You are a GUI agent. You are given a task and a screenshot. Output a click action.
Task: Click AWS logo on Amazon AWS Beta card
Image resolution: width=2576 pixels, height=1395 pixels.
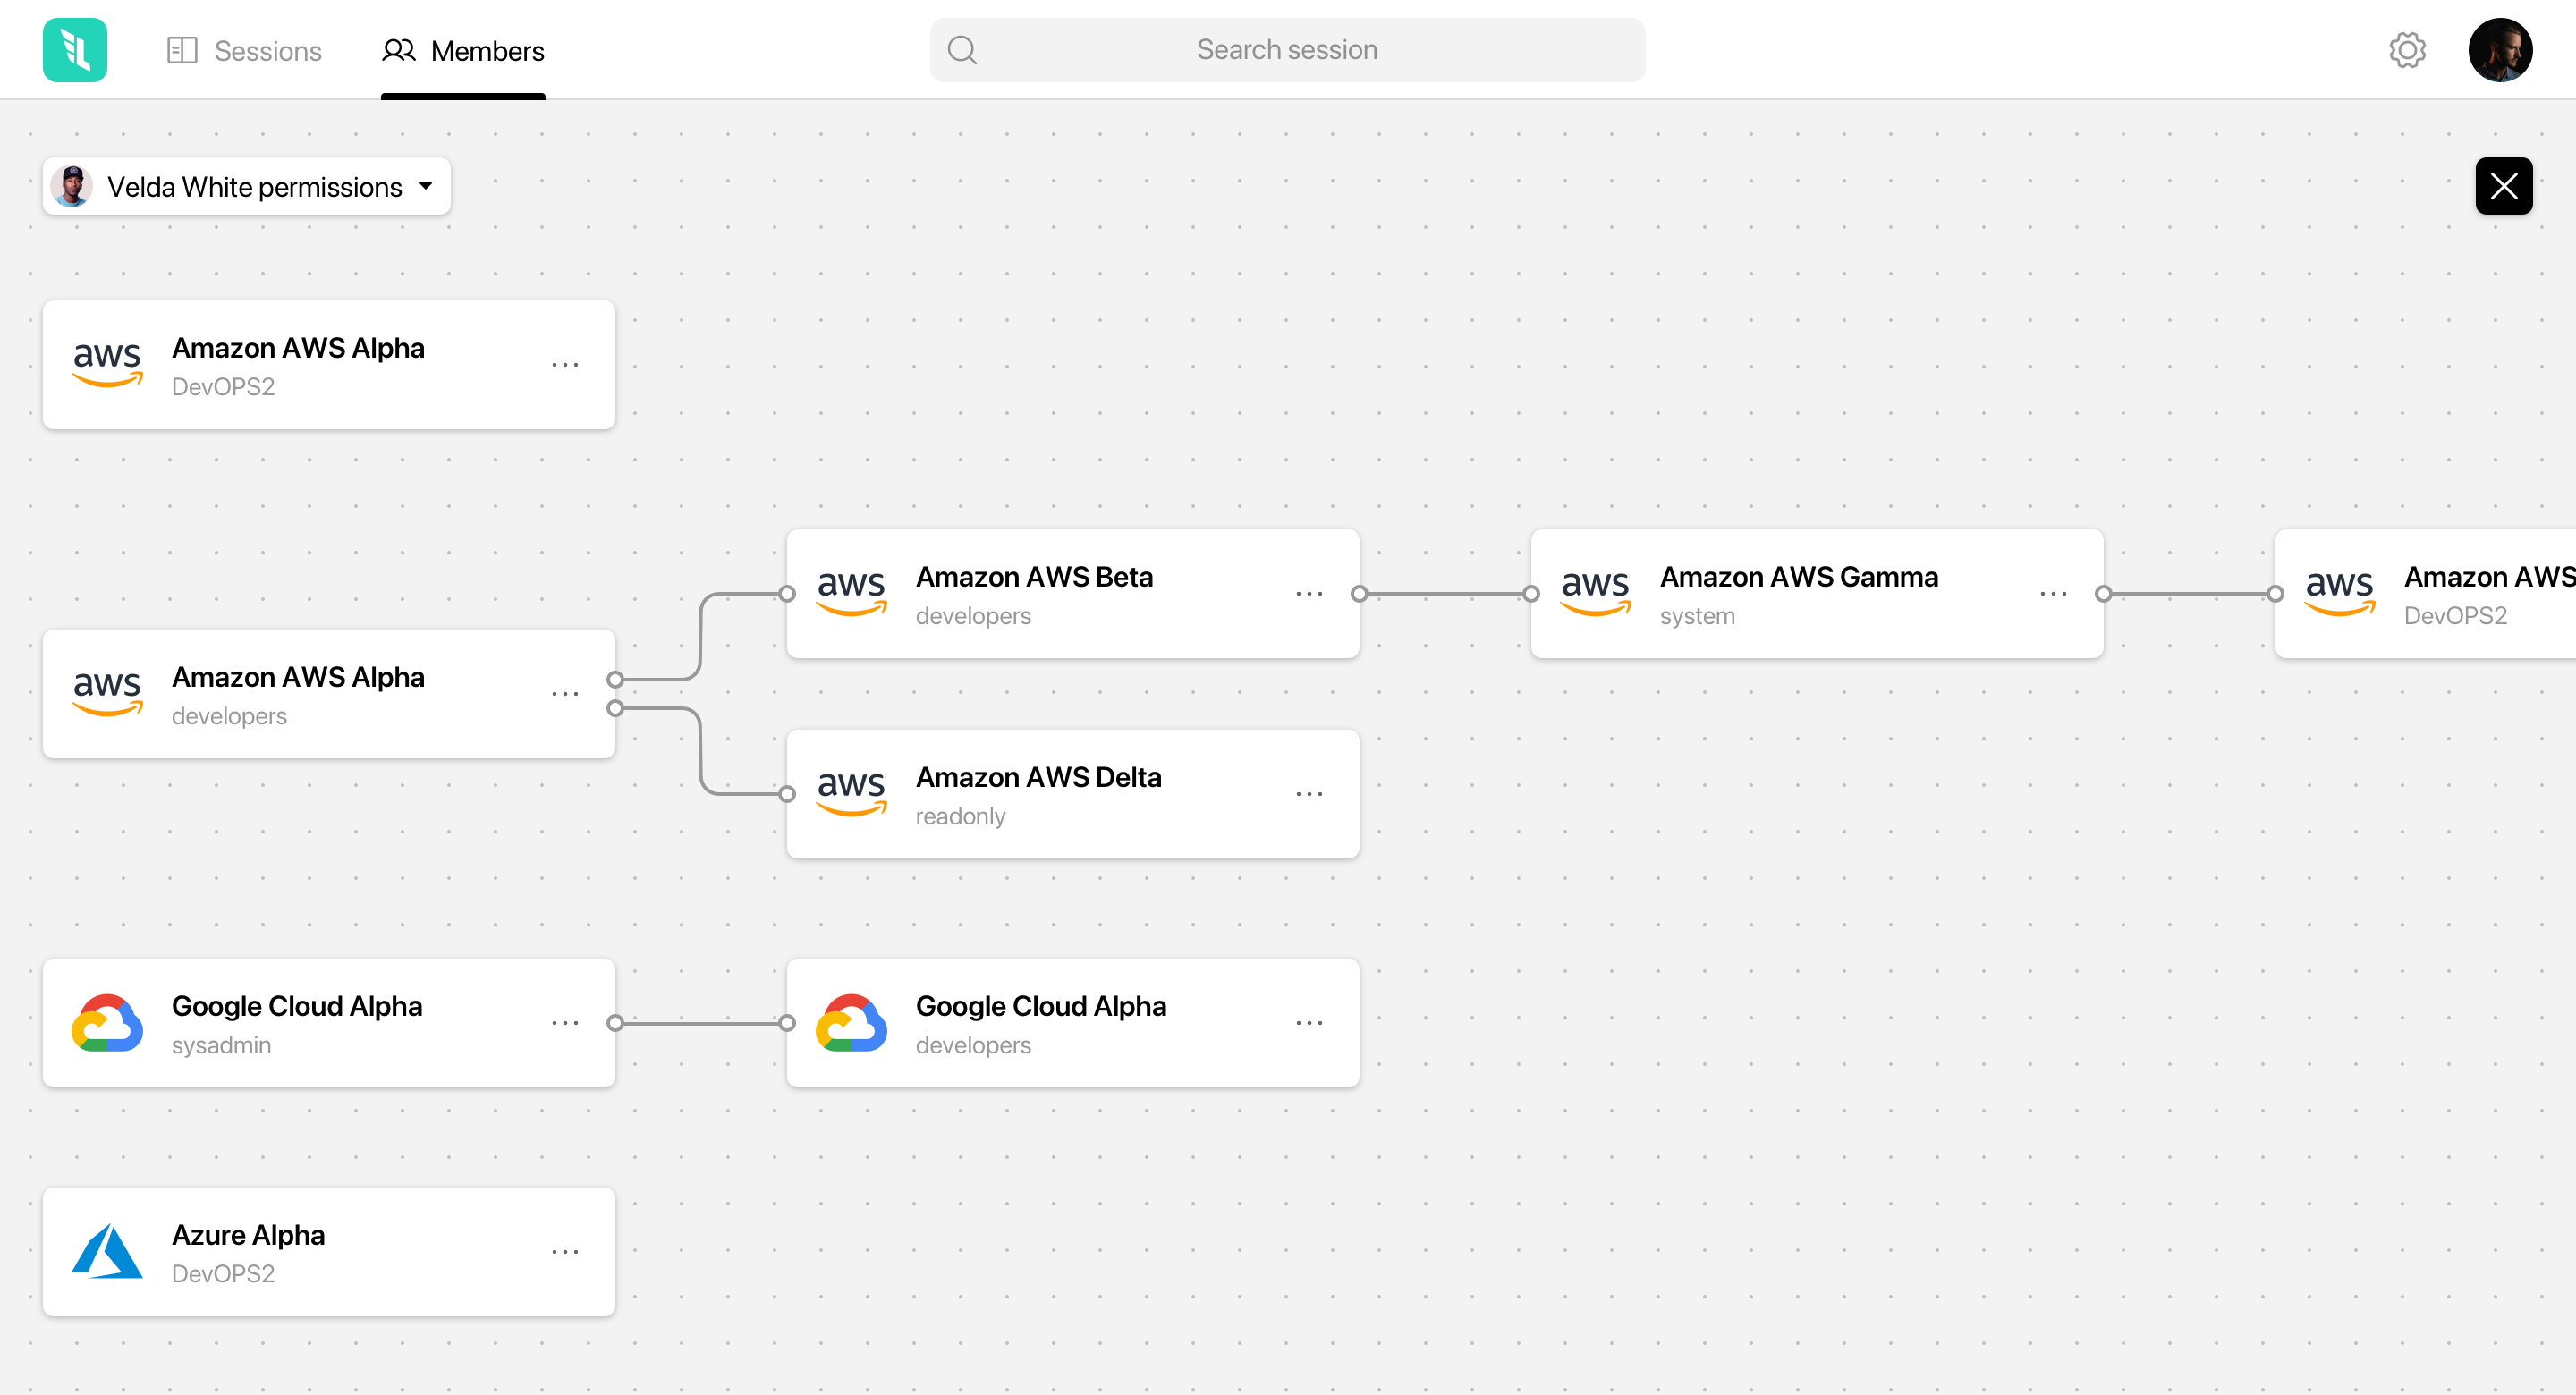[851, 594]
